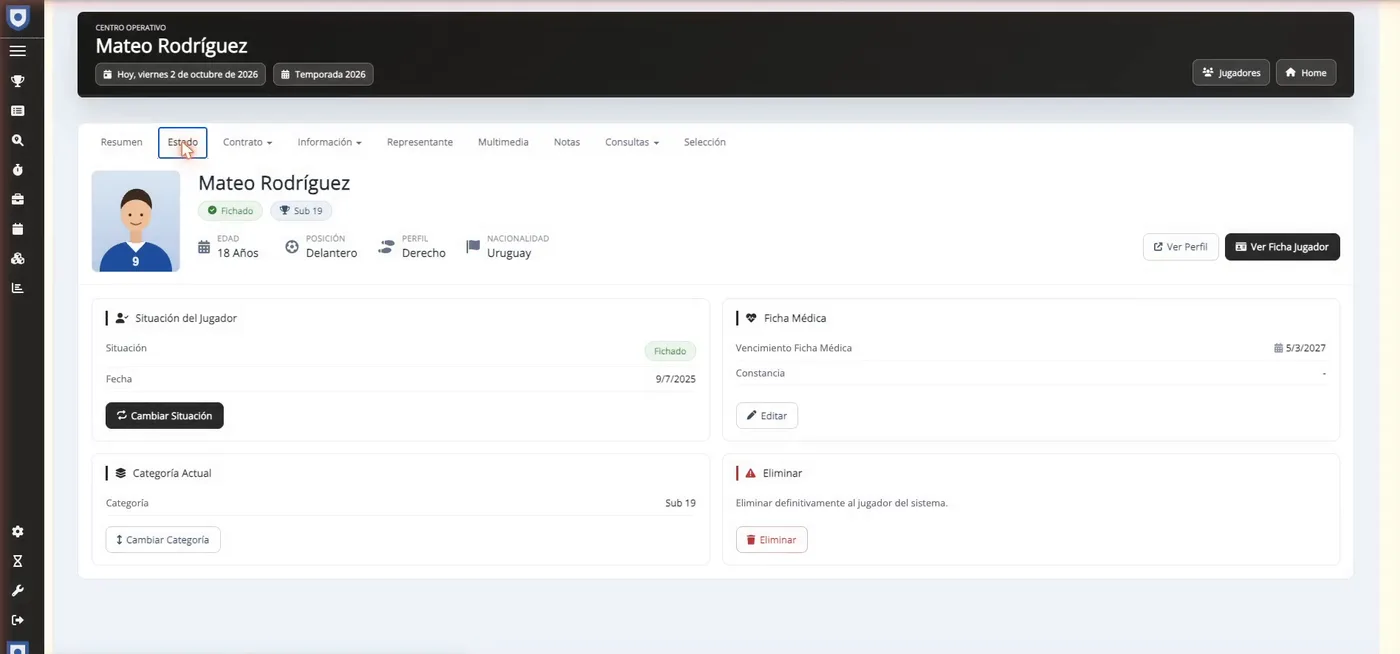The height and width of the screenshot is (654, 1400).
Task: Click the date 9/7/2025
Action: (676, 379)
